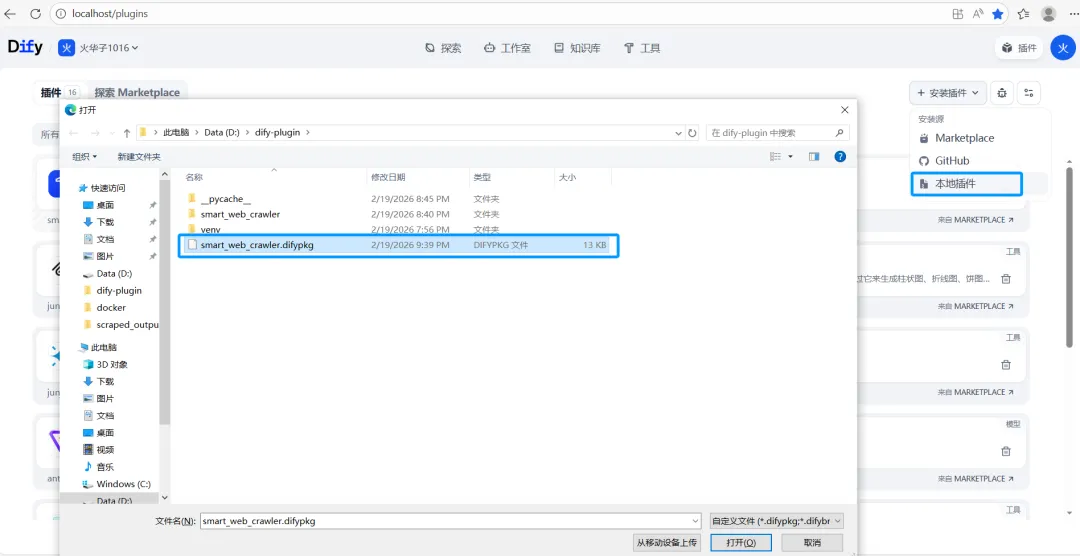Open Windows (C:) drive
The width and height of the screenshot is (1080, 556).
pyautogui.click(x=123, y=484)
